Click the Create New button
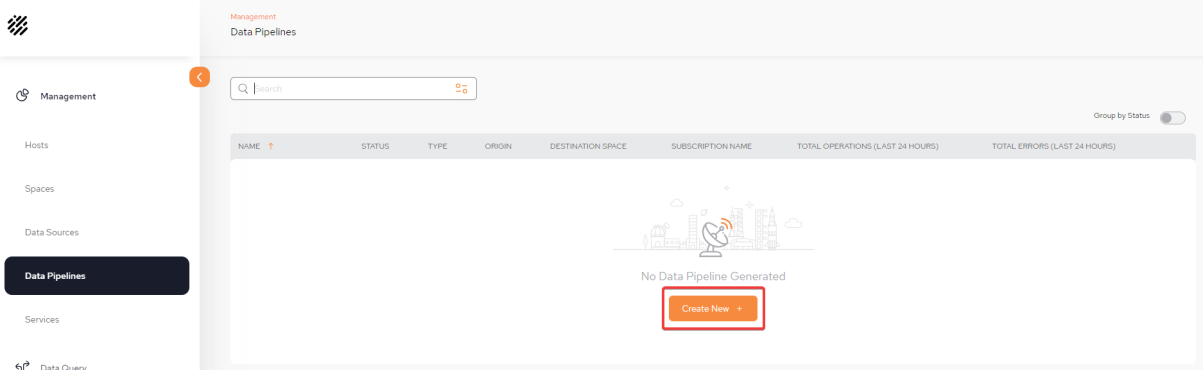 [713, 309]
